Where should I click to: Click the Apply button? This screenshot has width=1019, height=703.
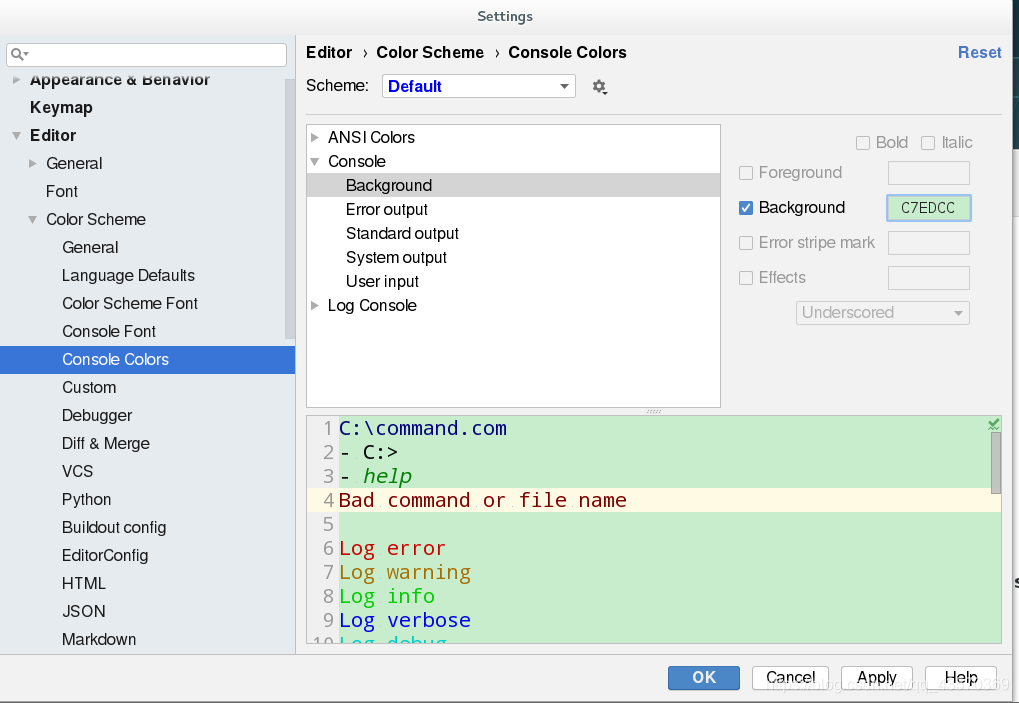(x=876, y=677)
